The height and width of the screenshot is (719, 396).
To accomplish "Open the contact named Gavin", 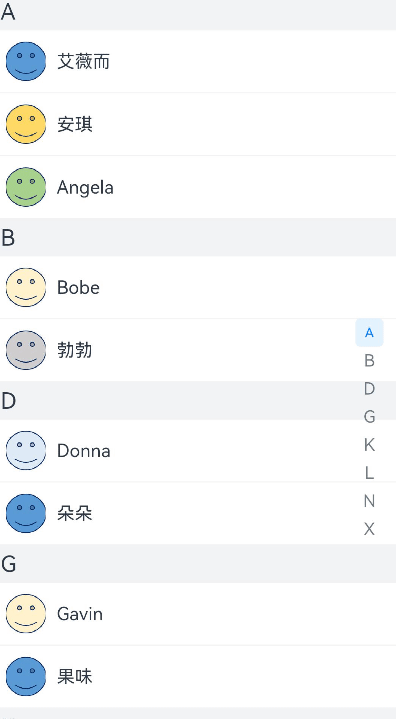I will 198,614.
